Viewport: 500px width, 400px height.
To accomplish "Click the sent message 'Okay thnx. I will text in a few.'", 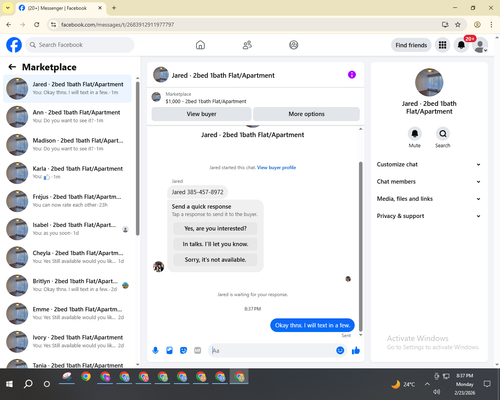I will 312,325.
